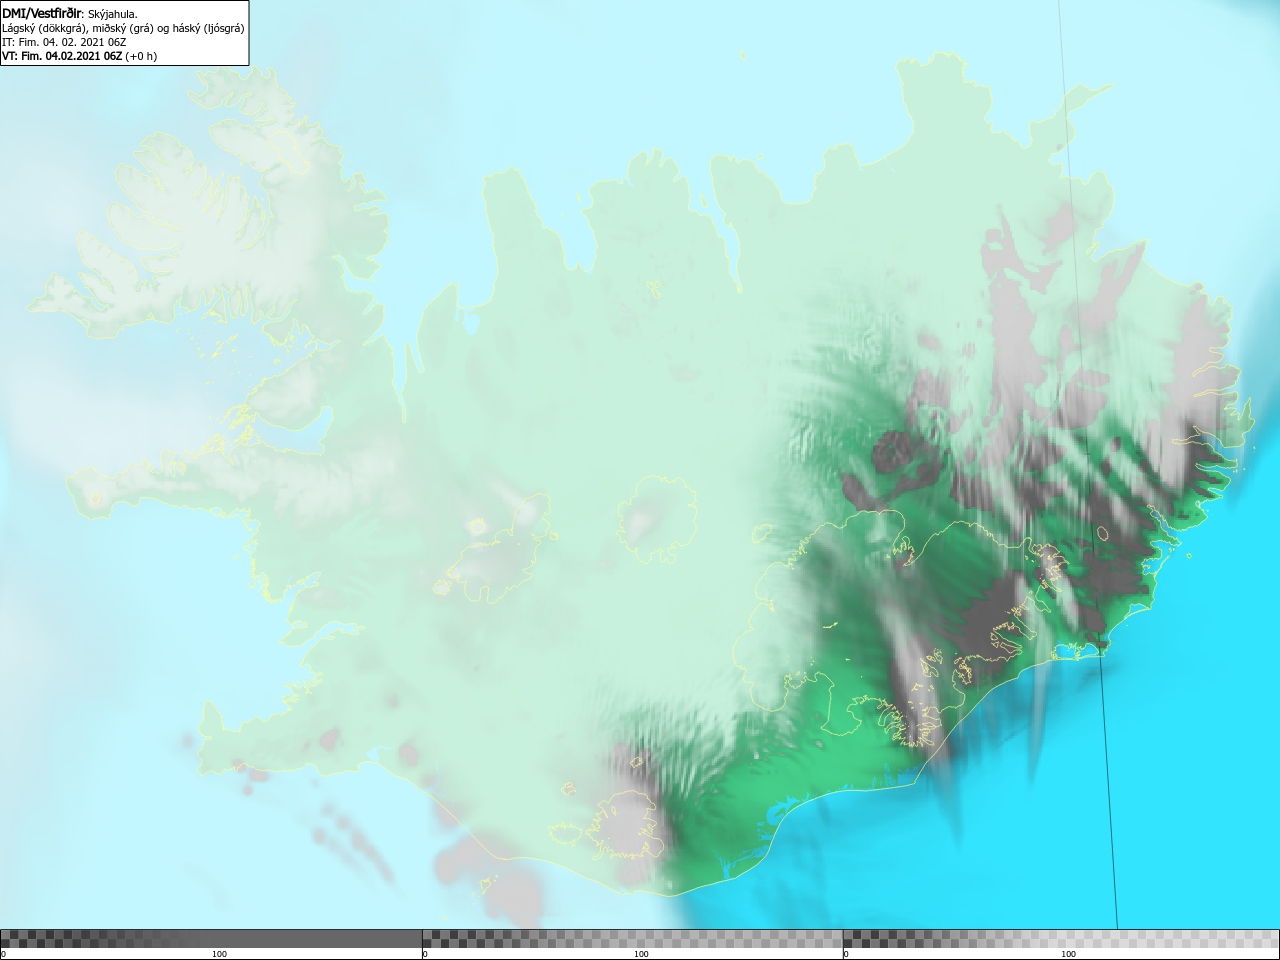Click the dark gray low-cloud color scale bar
The width and height of the screenshot is (1280, 960).
tap(211, 939)
